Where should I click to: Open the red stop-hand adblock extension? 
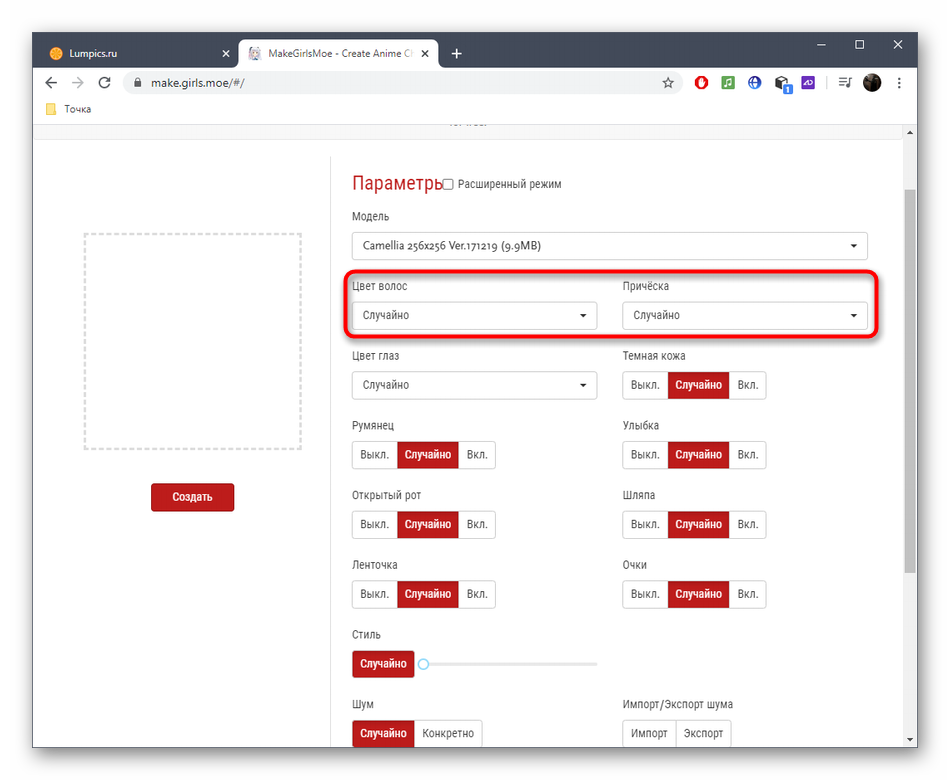(701, 83)
